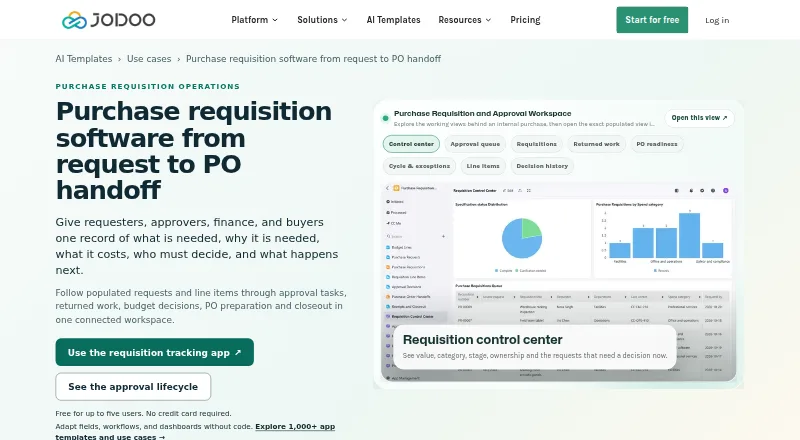Viewport: 800px width, 440px height.
Task: Select the Line items tab
Action: click(483, 166)
